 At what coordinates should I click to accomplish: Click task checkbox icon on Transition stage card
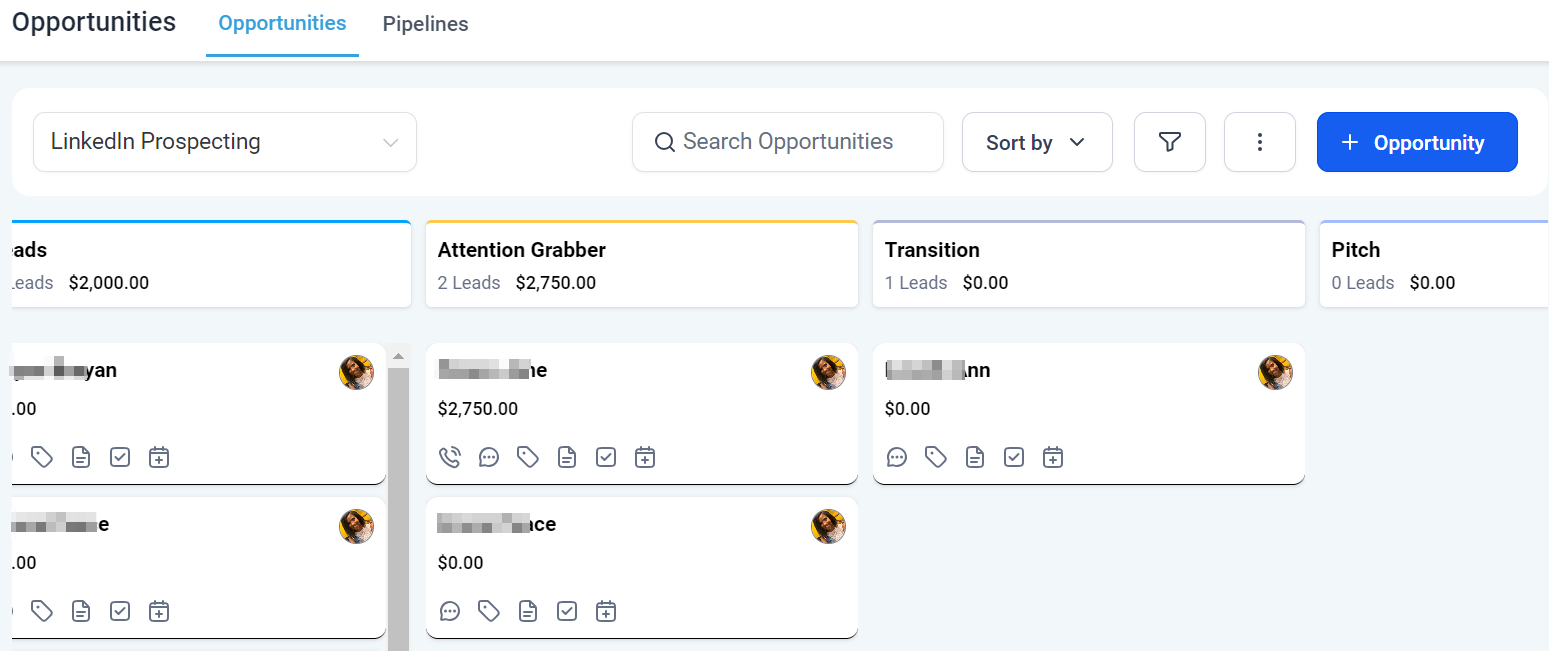[1014, 457]
